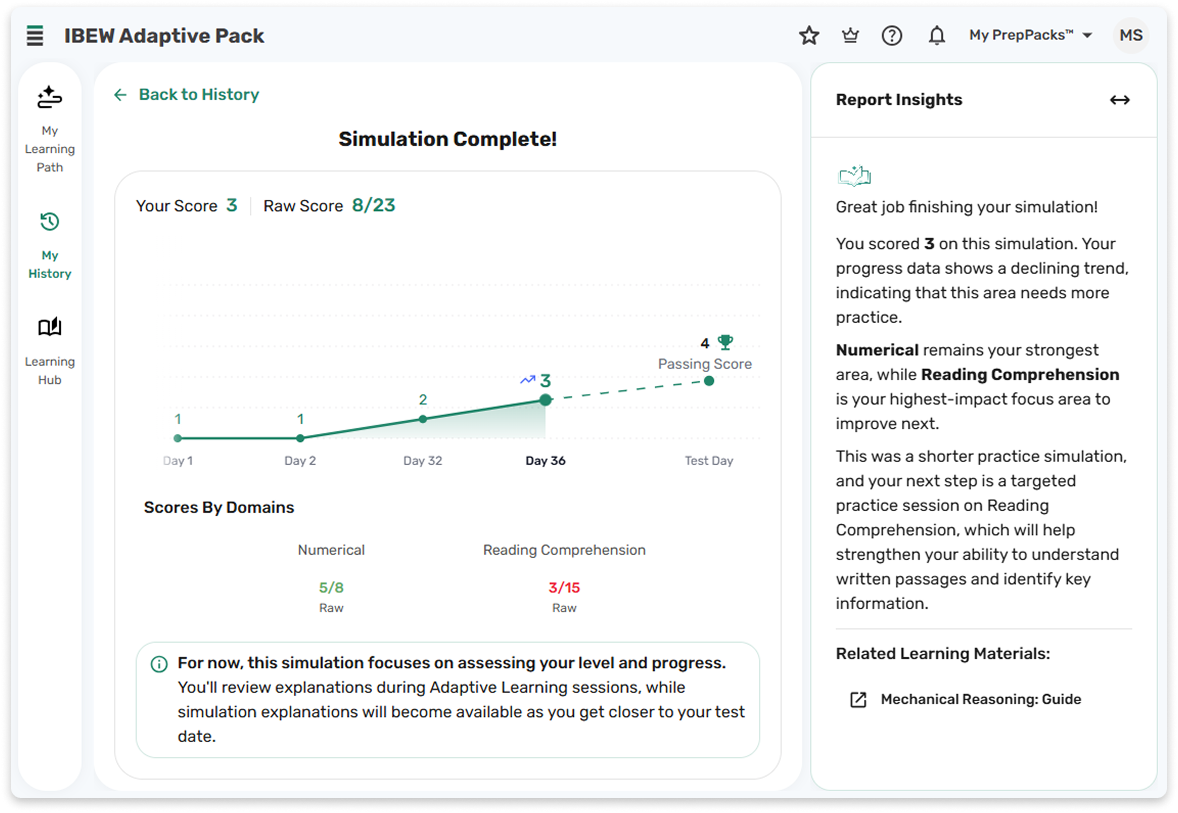Click the external link icon beside Guide
Image resolution: width=1178 pixels, height=813 pixels.
858,700
